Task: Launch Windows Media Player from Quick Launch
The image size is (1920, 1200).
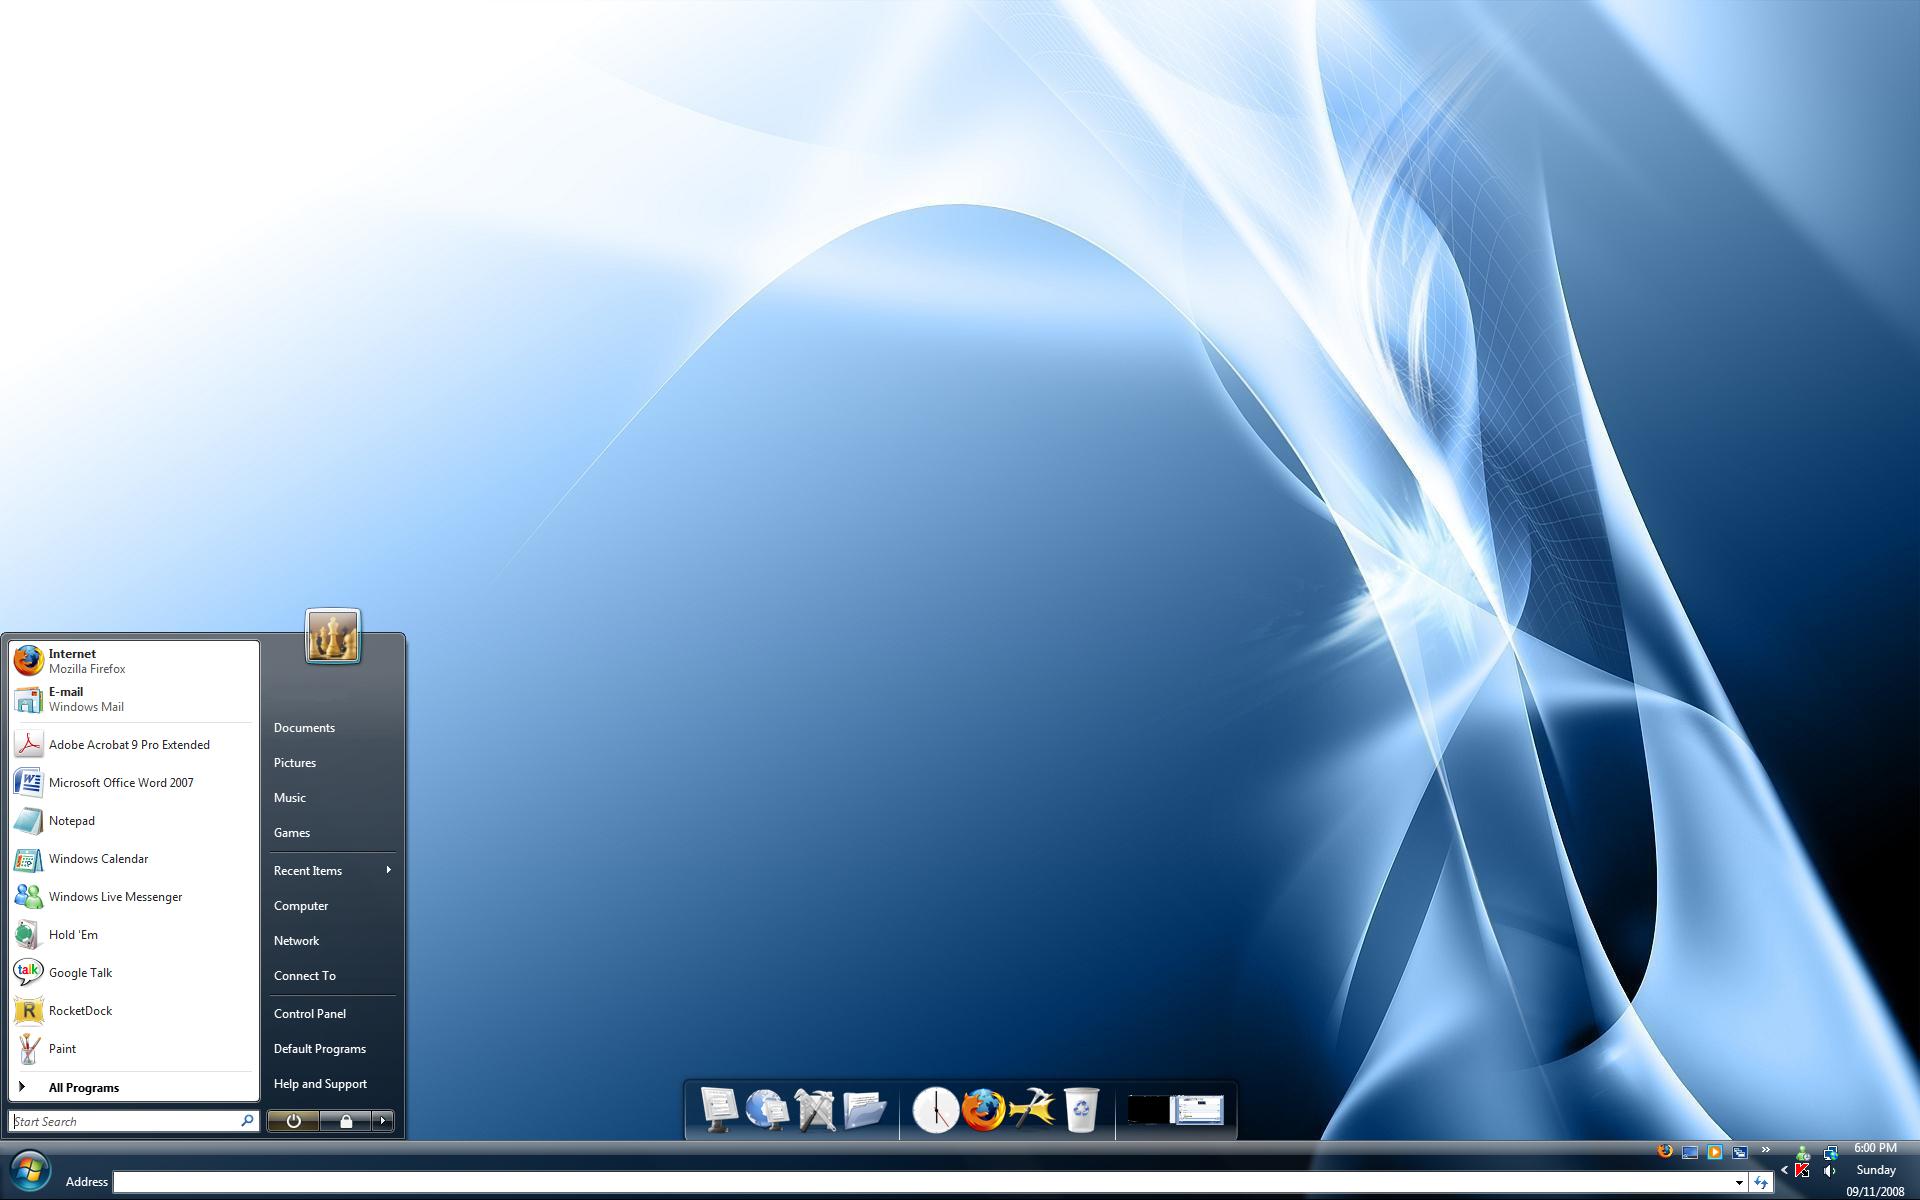Action: (1715, 1152)
